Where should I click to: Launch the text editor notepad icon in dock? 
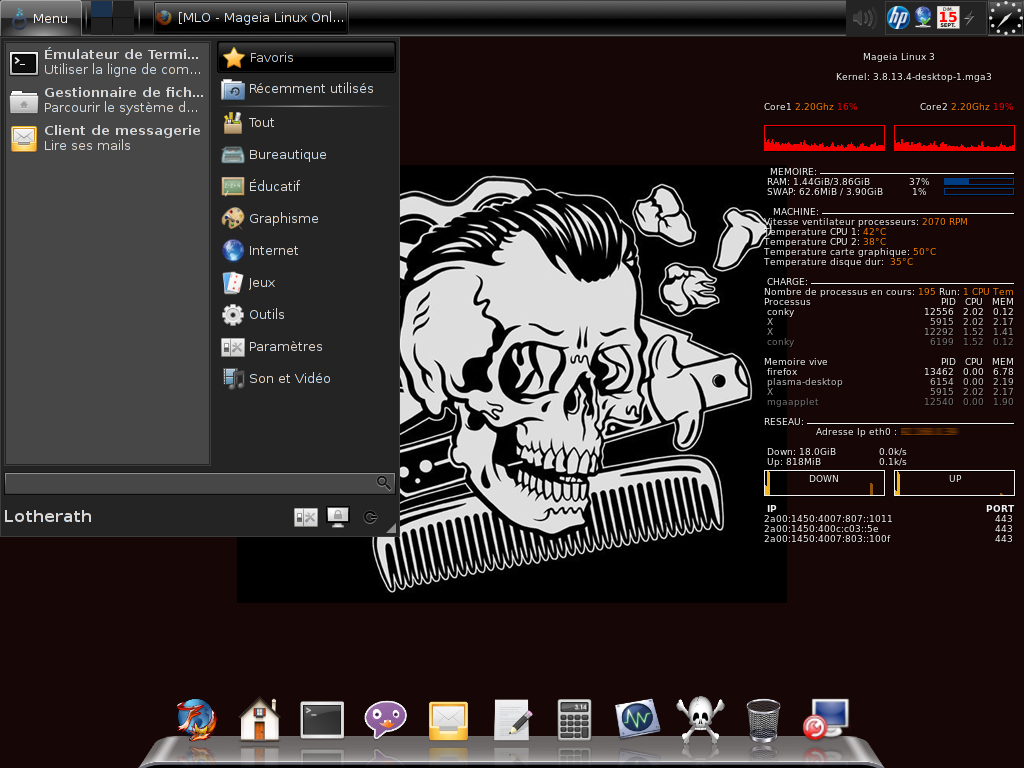click(512, 720)
